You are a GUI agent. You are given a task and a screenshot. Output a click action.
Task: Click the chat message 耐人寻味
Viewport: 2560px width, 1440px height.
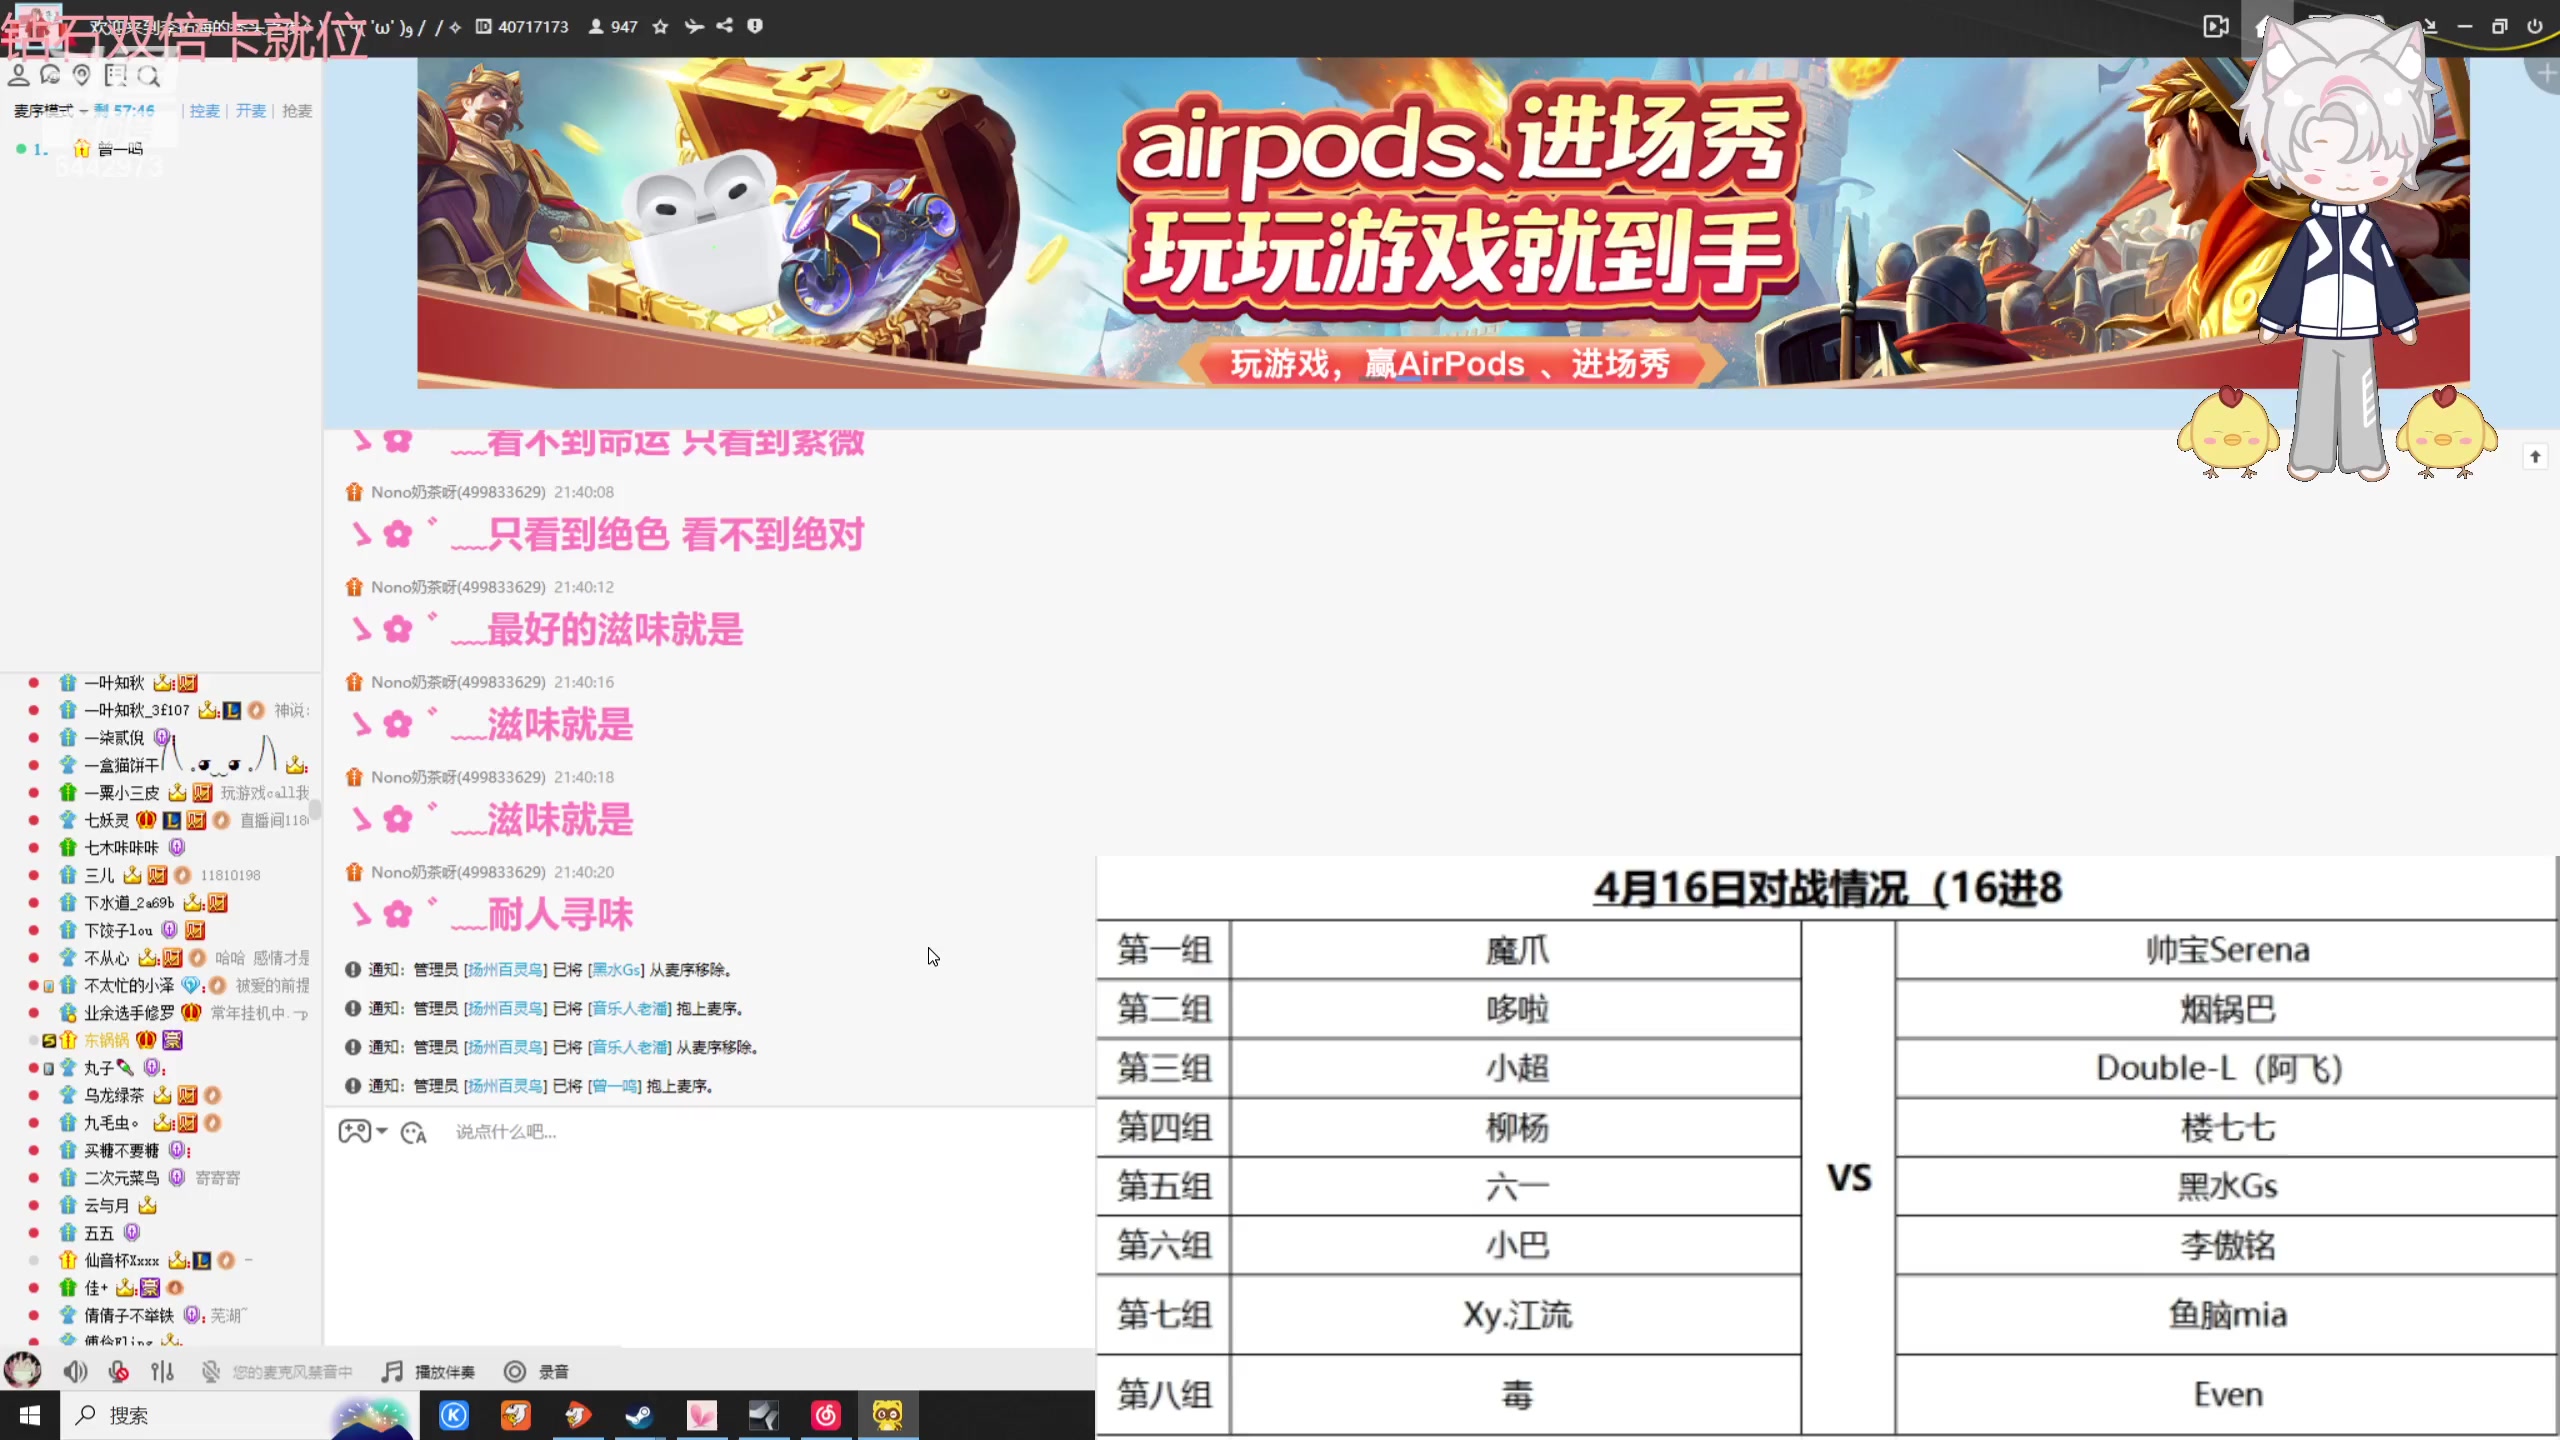pos(560,914)
